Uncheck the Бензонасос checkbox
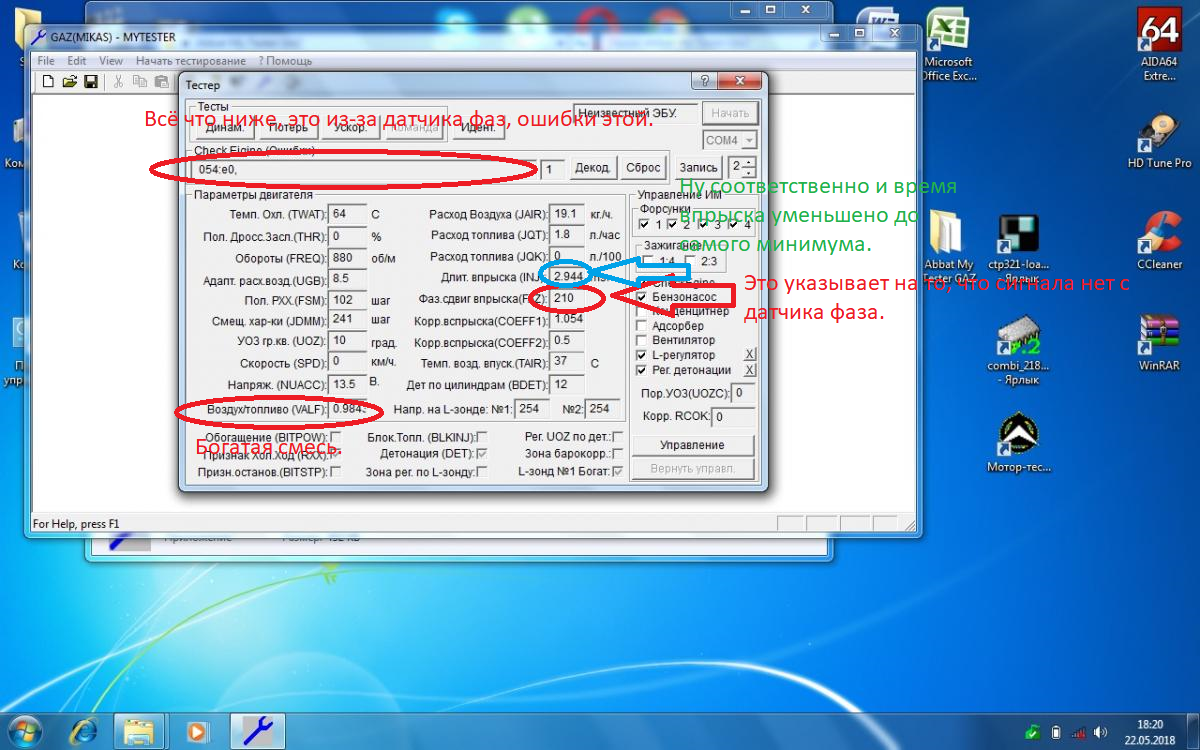The height and width of the screenshot is (750, 1200). coord(642,297)
